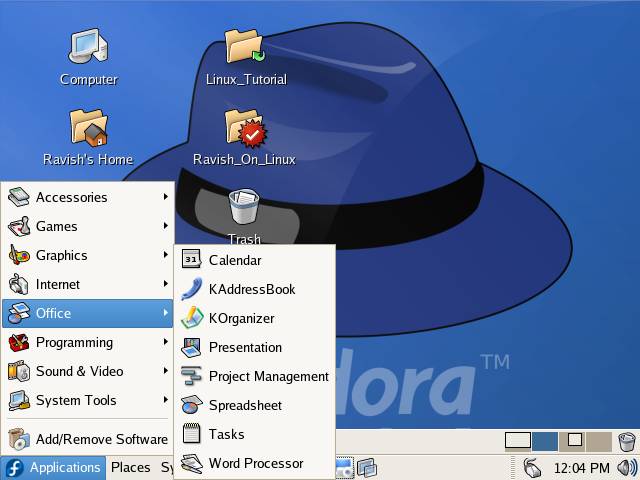
Task: Switch to the third workspace in pager
Action: pyautogui.click(x=572, y=441)
